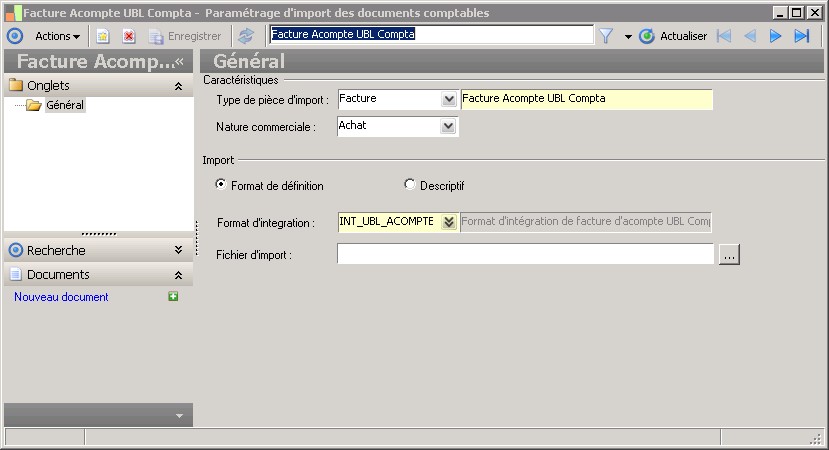This screenshot has width=829, height=450.
Task: Go to the first record
Action: [724, 36]
